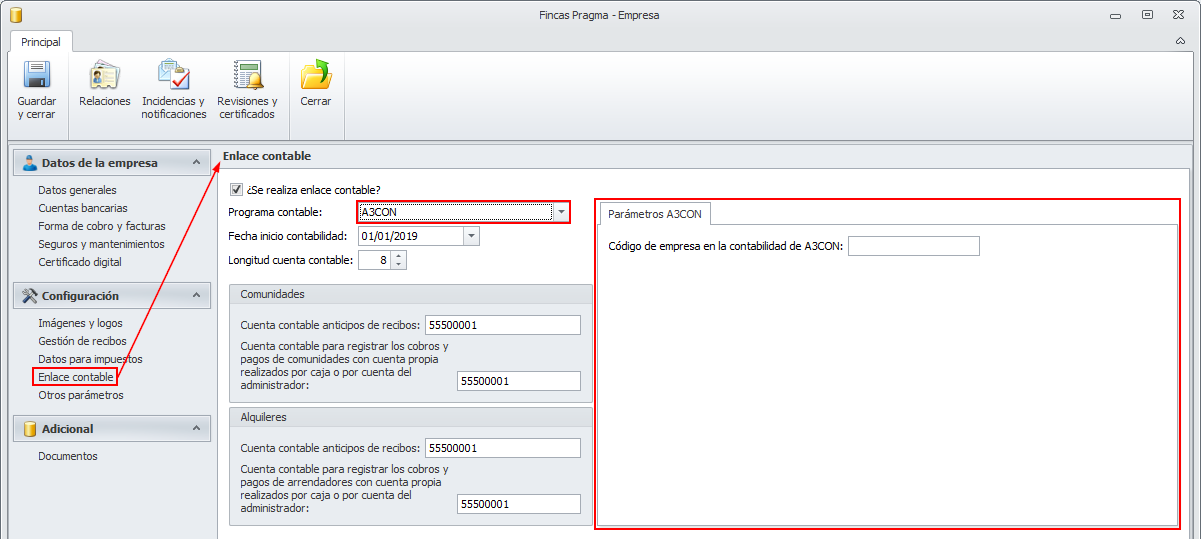Open Otros parámetros in sidebar
The image size is (1201, 539).
81,395
